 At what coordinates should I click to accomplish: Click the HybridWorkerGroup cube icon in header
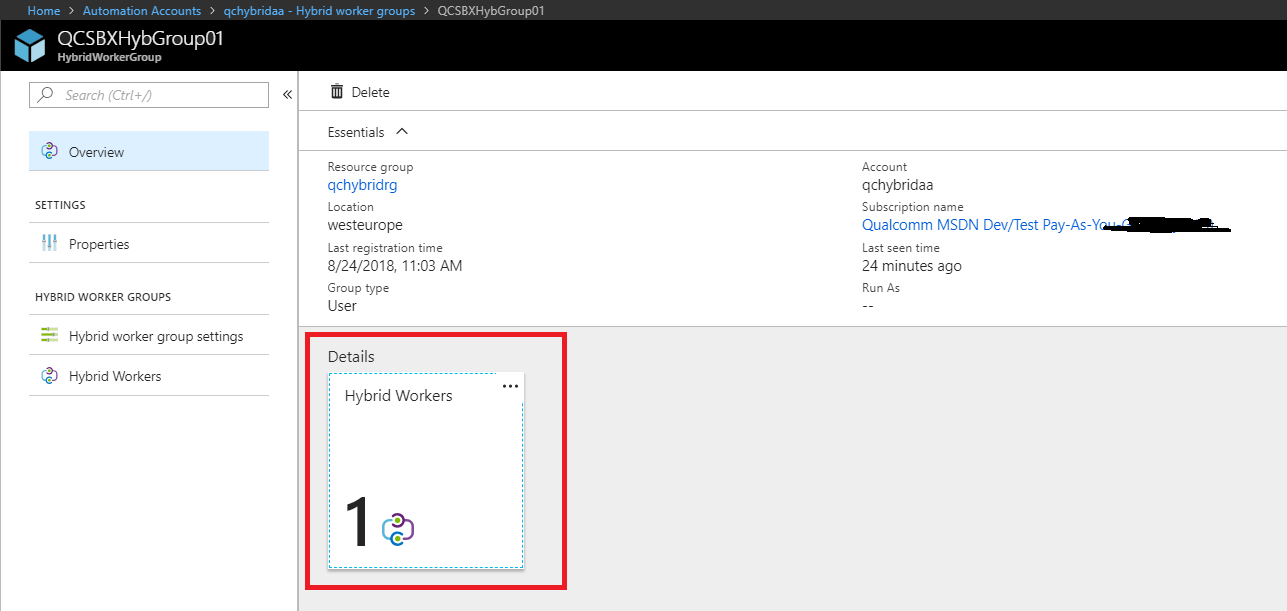(29, 45)
